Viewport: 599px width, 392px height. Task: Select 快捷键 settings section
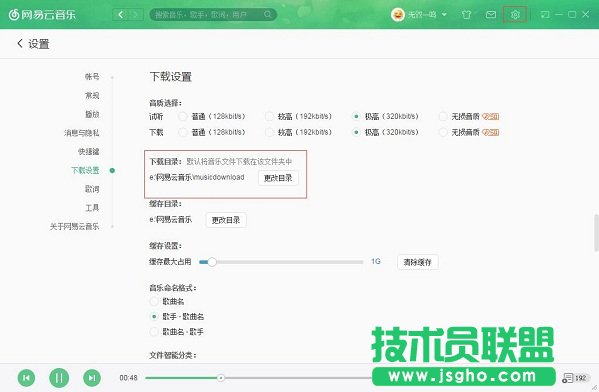pyautogui.click(x=88, y=151)
